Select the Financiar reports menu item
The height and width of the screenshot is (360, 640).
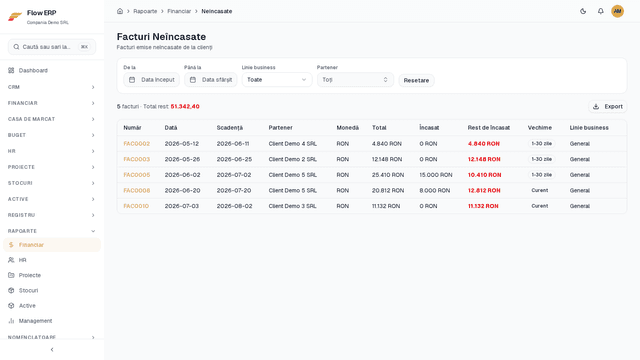coord(52,245)
